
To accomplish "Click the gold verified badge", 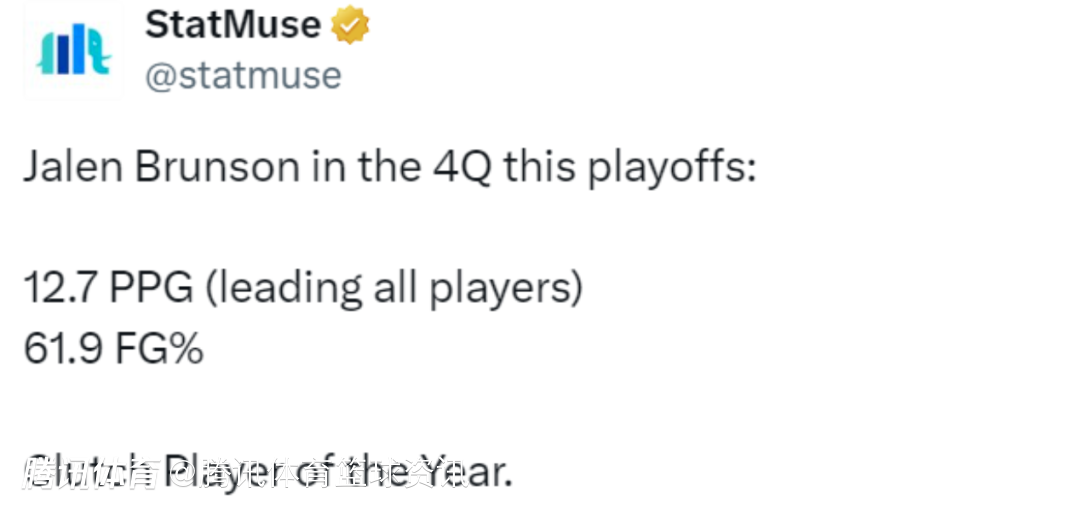I will pyautogui.click(x=350, y=27).
